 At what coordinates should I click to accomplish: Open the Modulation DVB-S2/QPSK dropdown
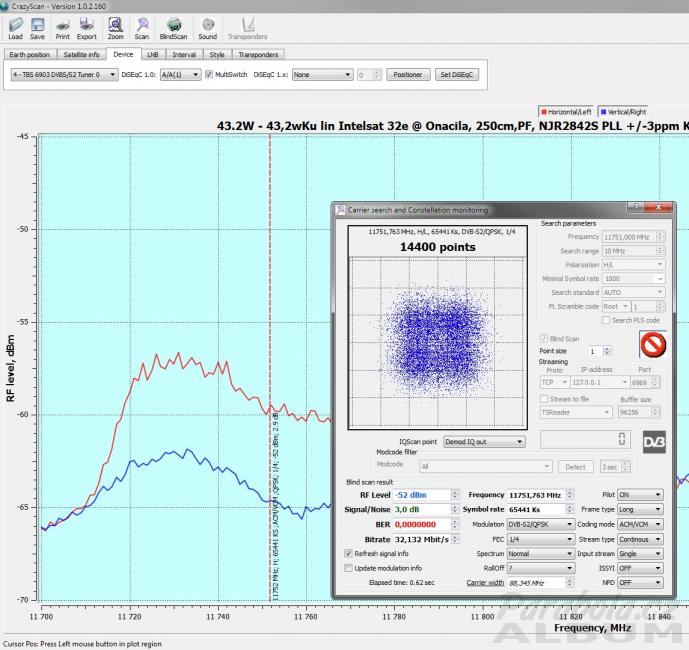click(x=540, y=524)
